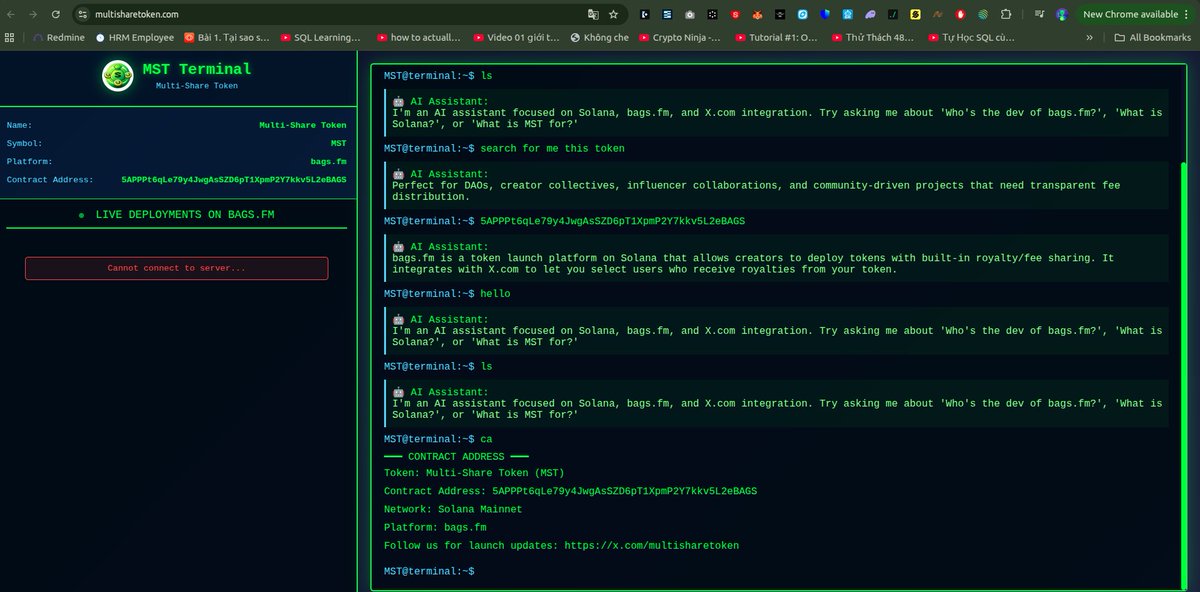Reload the multisharetoken.com page
The width and height of the screenshot is (1200, 592).
(55, 14)
